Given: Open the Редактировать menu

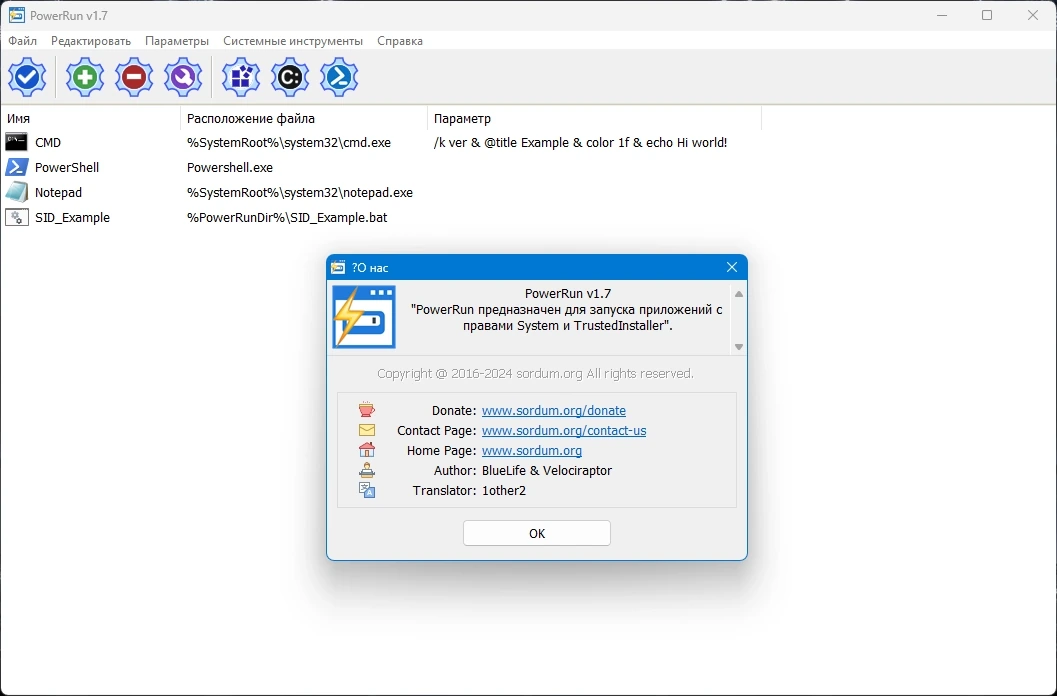Looking at the screenshot, I should point(91,41).
